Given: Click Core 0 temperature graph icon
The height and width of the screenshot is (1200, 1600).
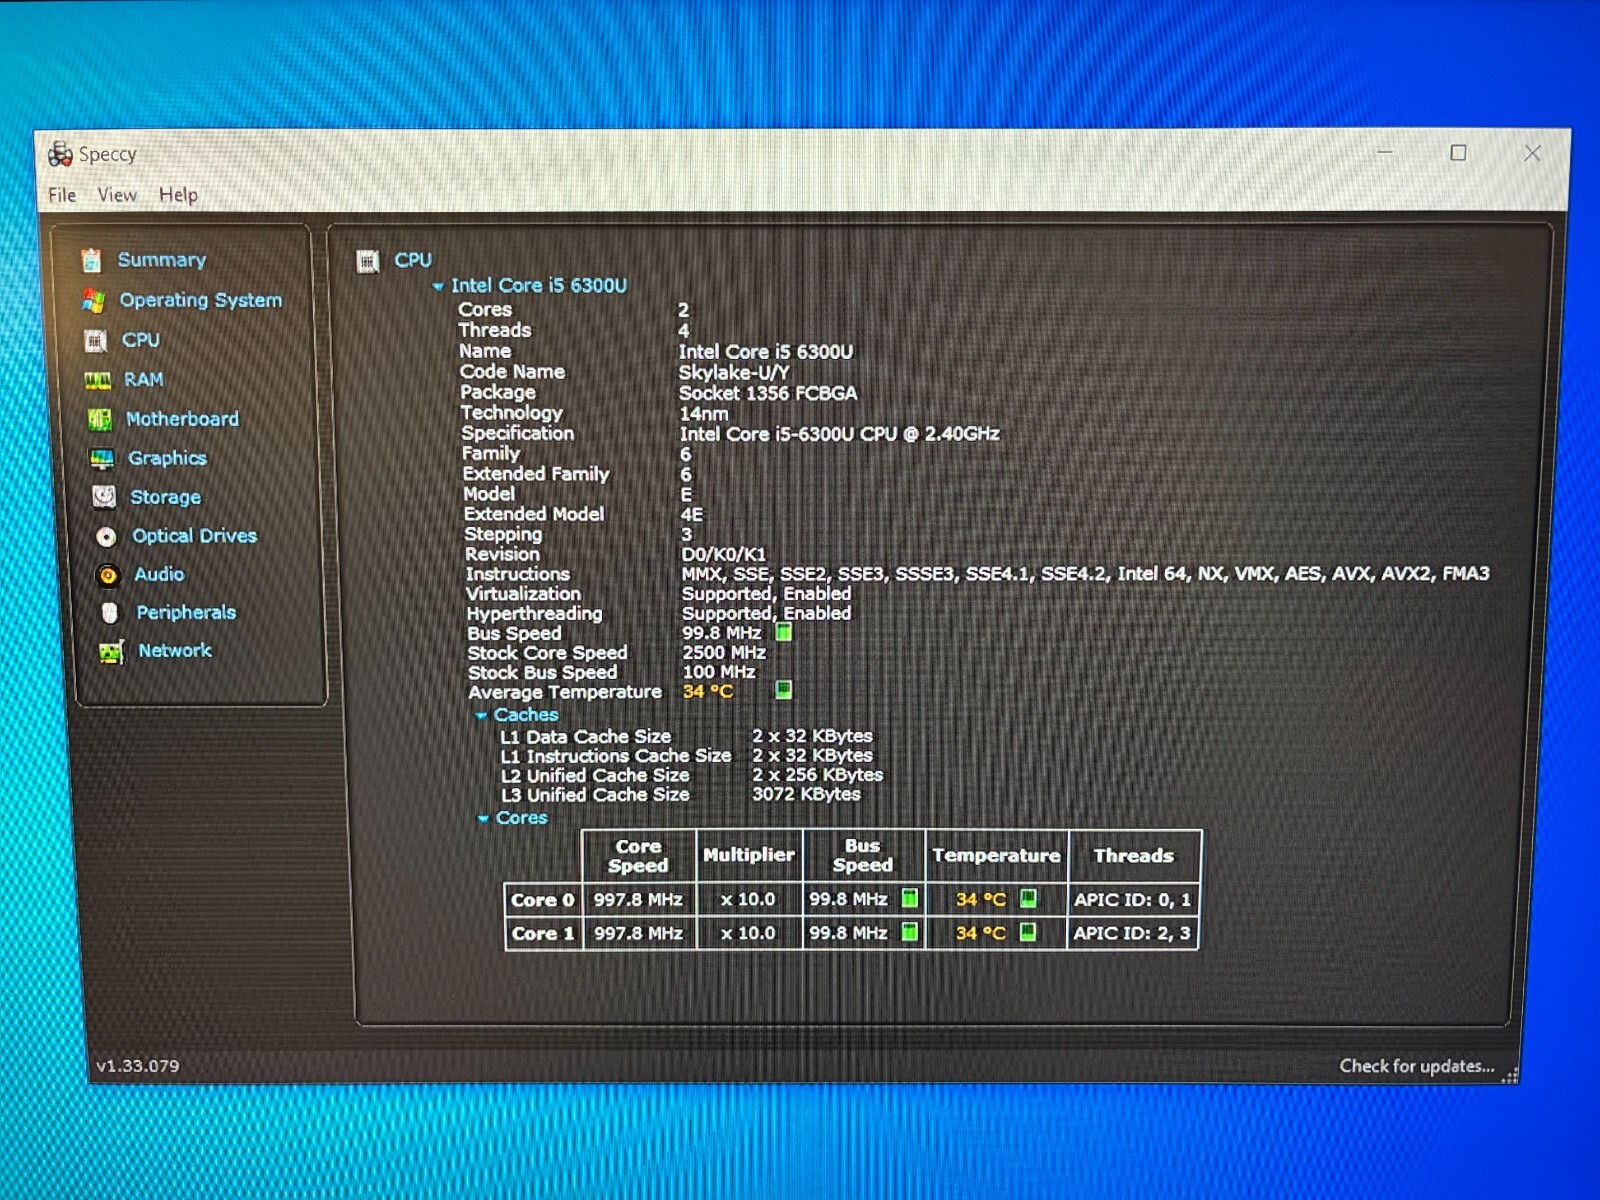Looking at the screenshot, I should (x=1027, y=898).
